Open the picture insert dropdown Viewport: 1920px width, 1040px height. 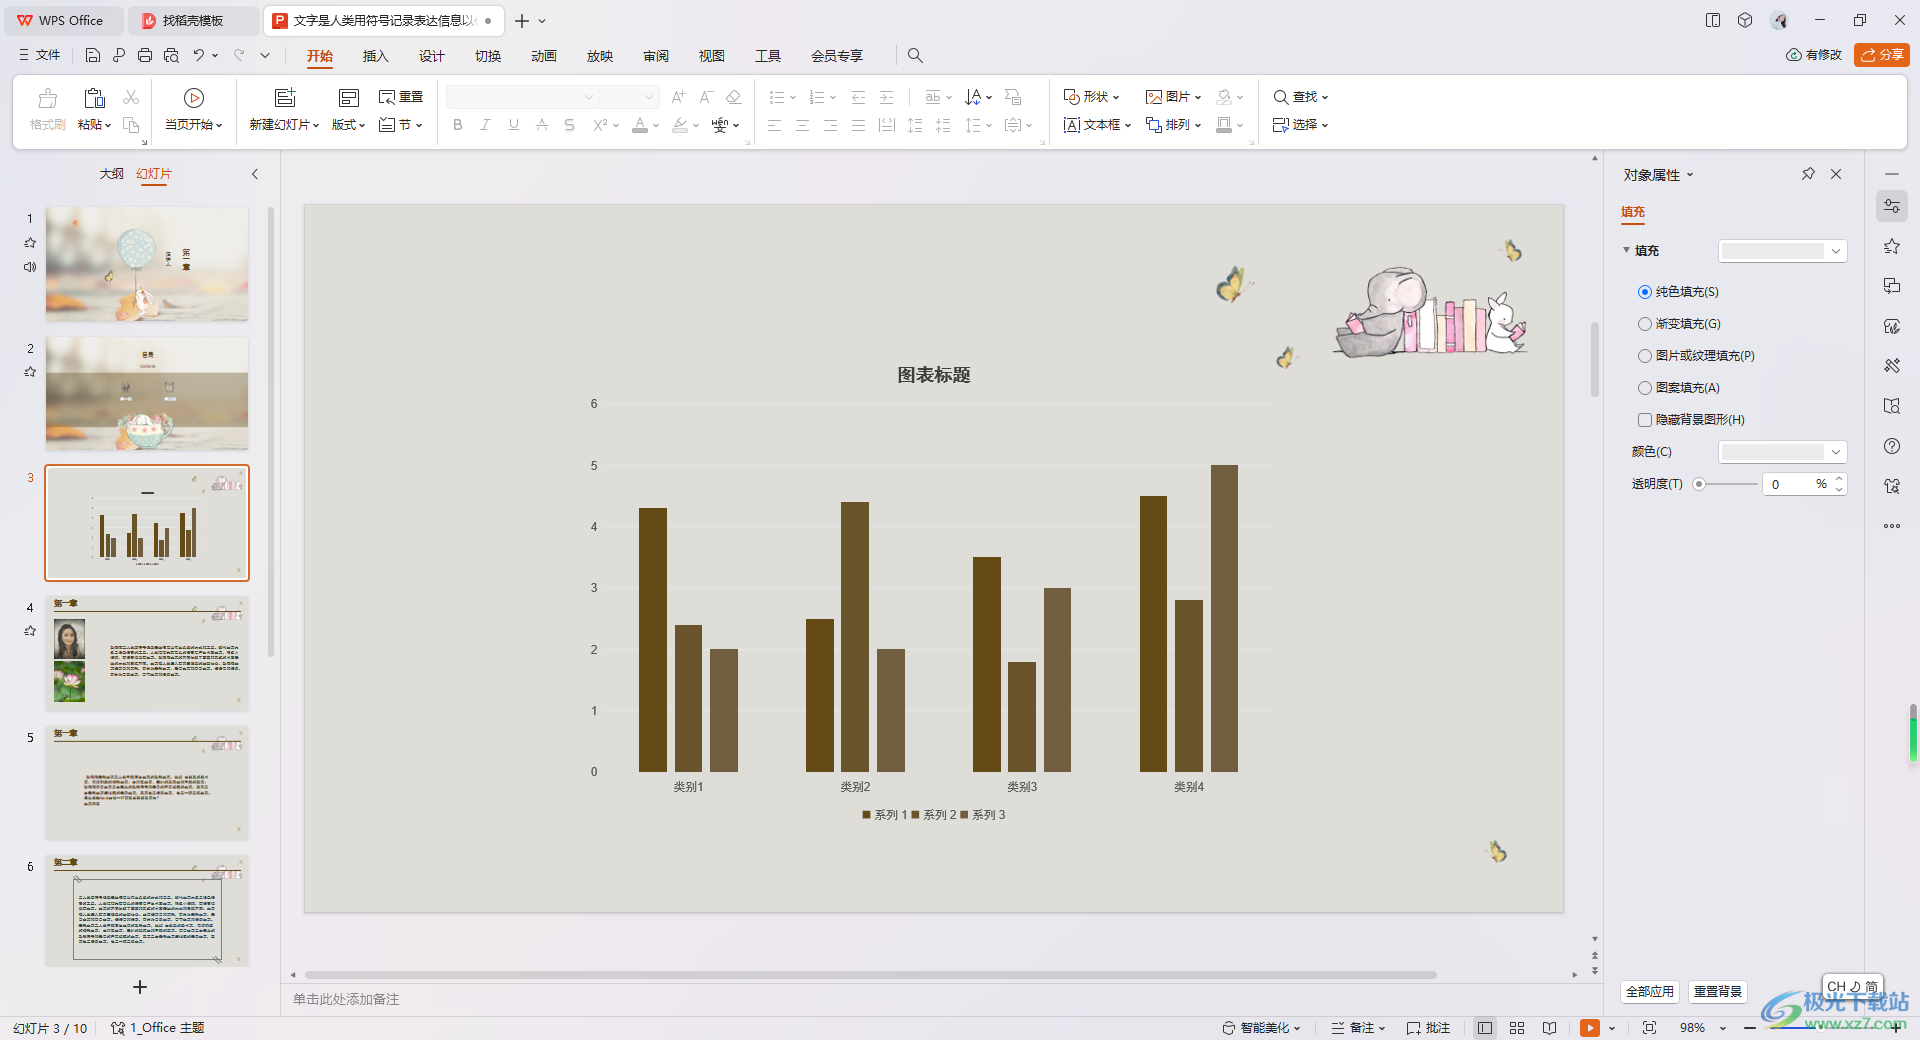tap(1173, 97)
